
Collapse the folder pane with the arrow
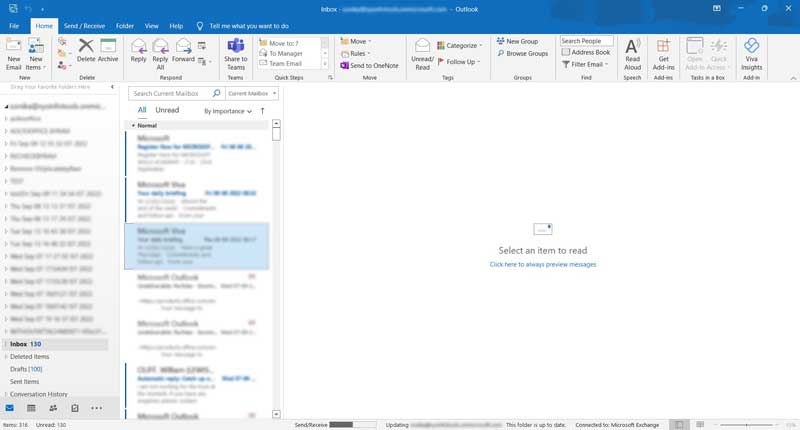point(112,87)
